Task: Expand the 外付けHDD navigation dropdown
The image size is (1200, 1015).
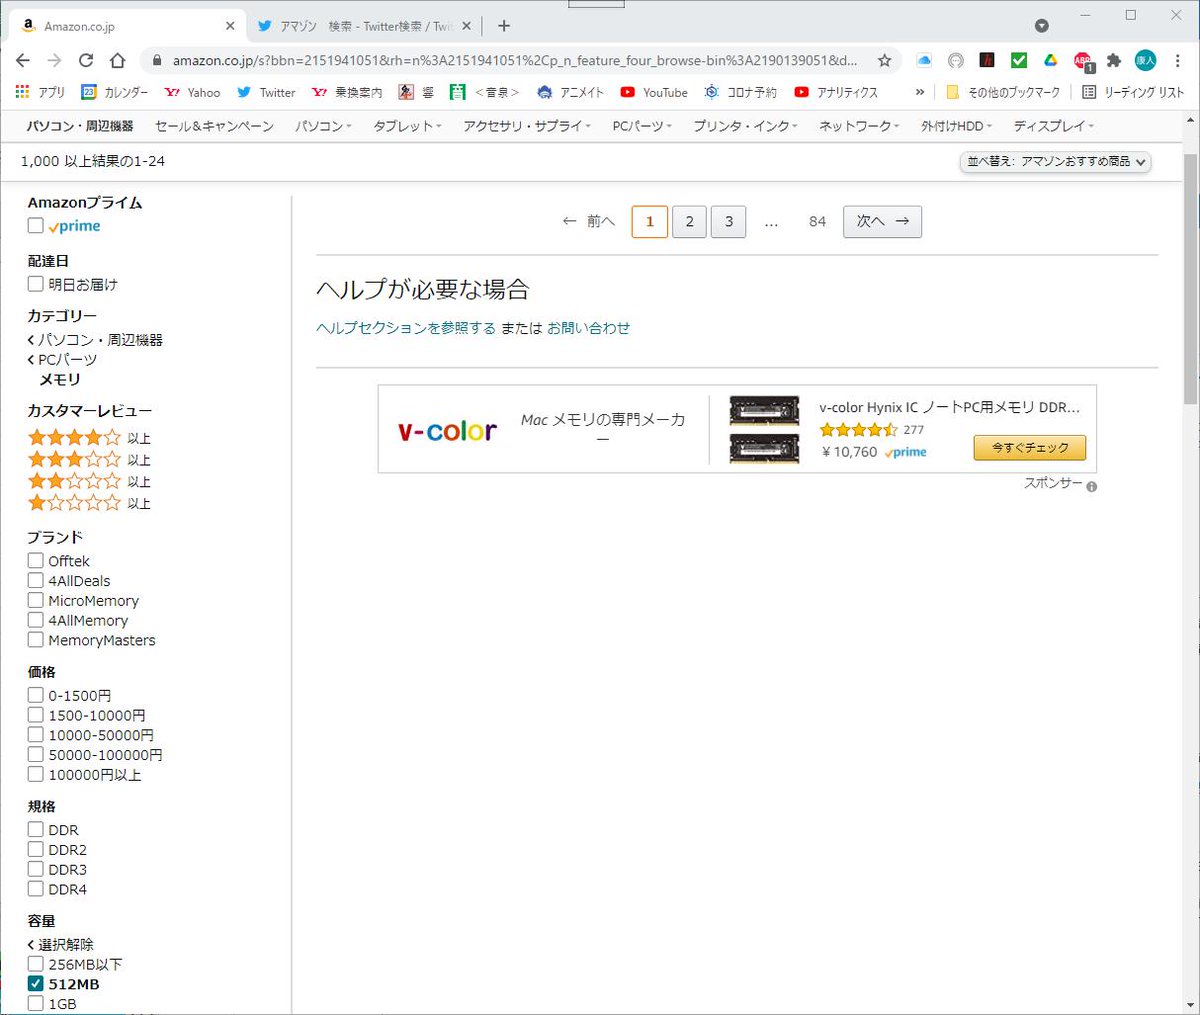Action: coord(956,126)
